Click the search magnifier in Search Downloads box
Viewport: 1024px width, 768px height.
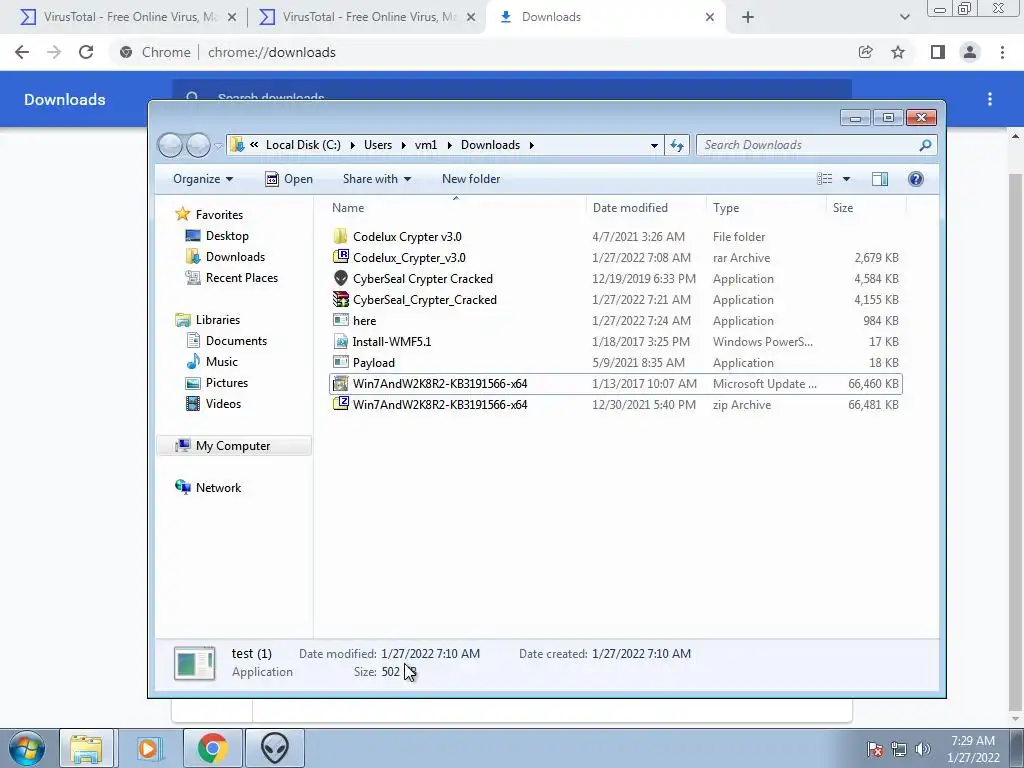pos(925,145)
